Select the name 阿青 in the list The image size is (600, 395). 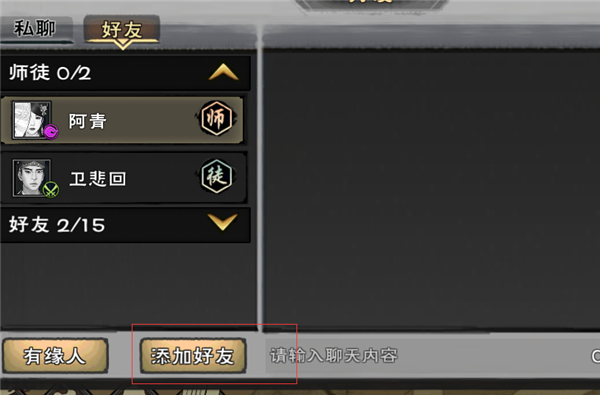(88, 121)
